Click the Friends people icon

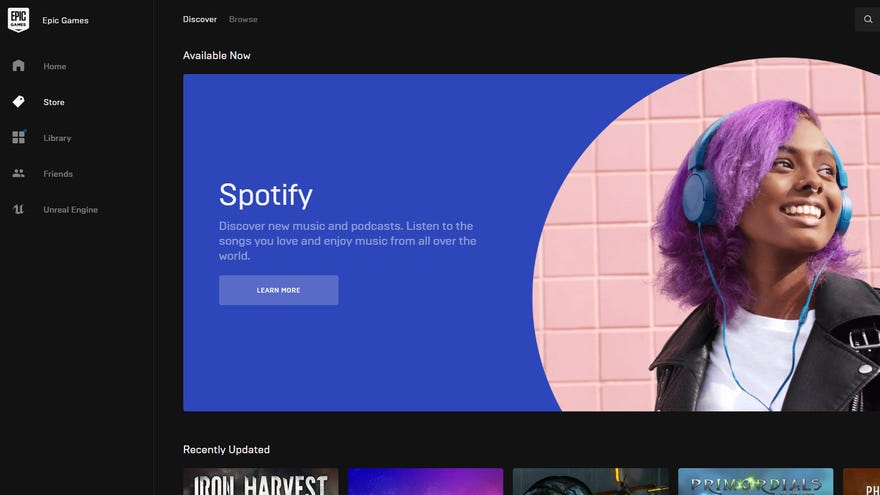coord(18,174)
